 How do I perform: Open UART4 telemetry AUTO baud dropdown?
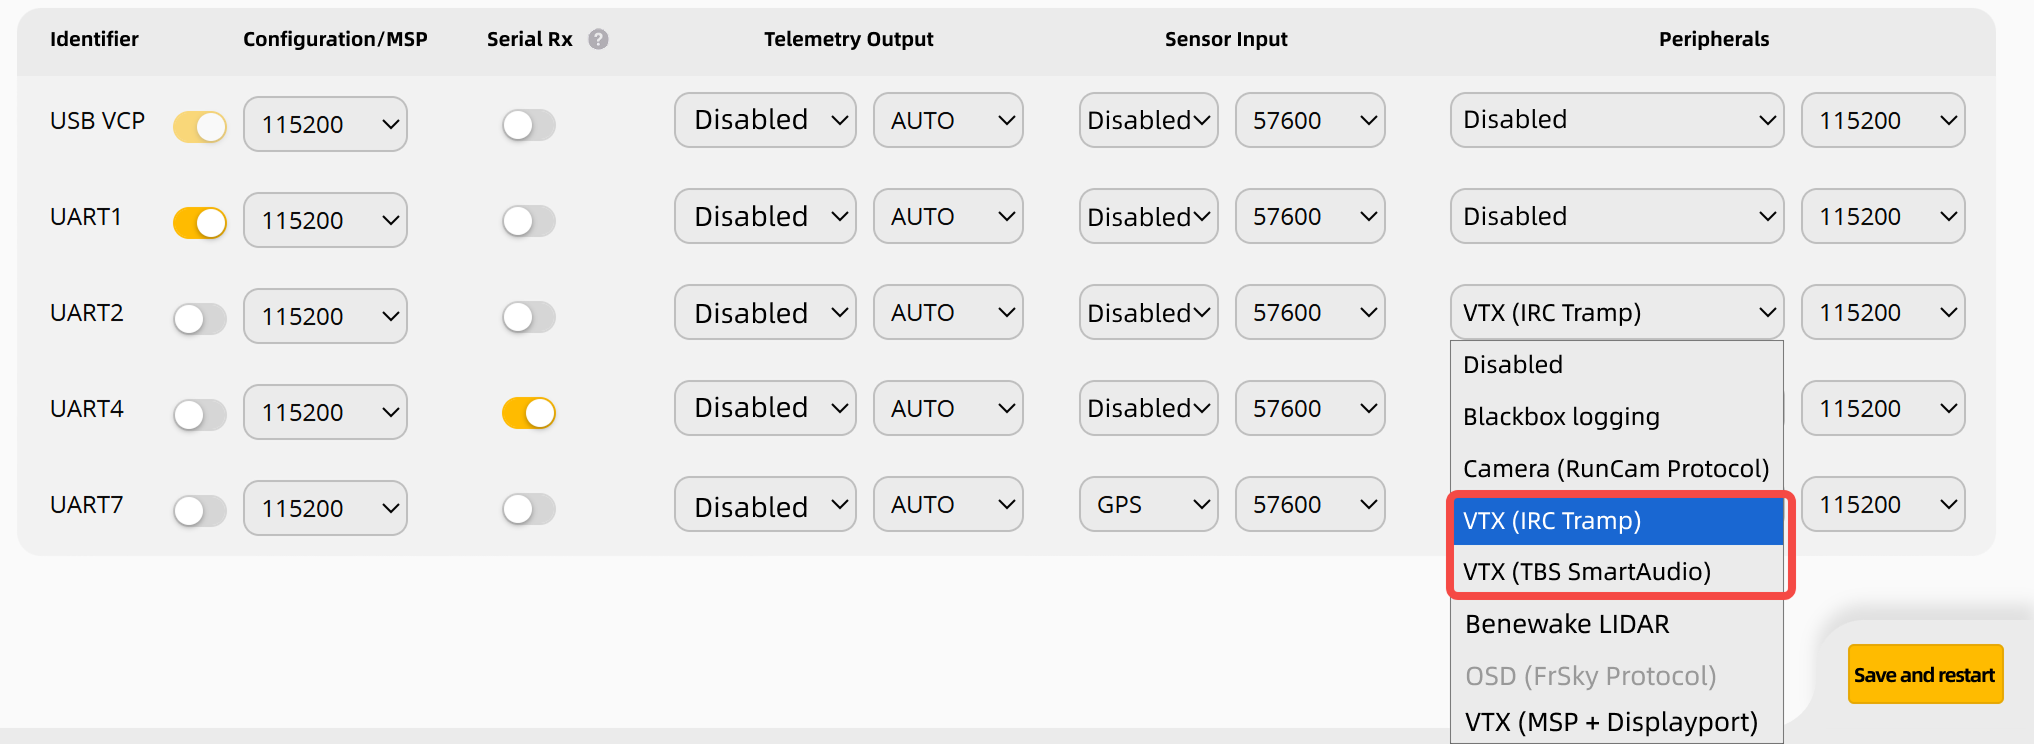click(947, 408)
